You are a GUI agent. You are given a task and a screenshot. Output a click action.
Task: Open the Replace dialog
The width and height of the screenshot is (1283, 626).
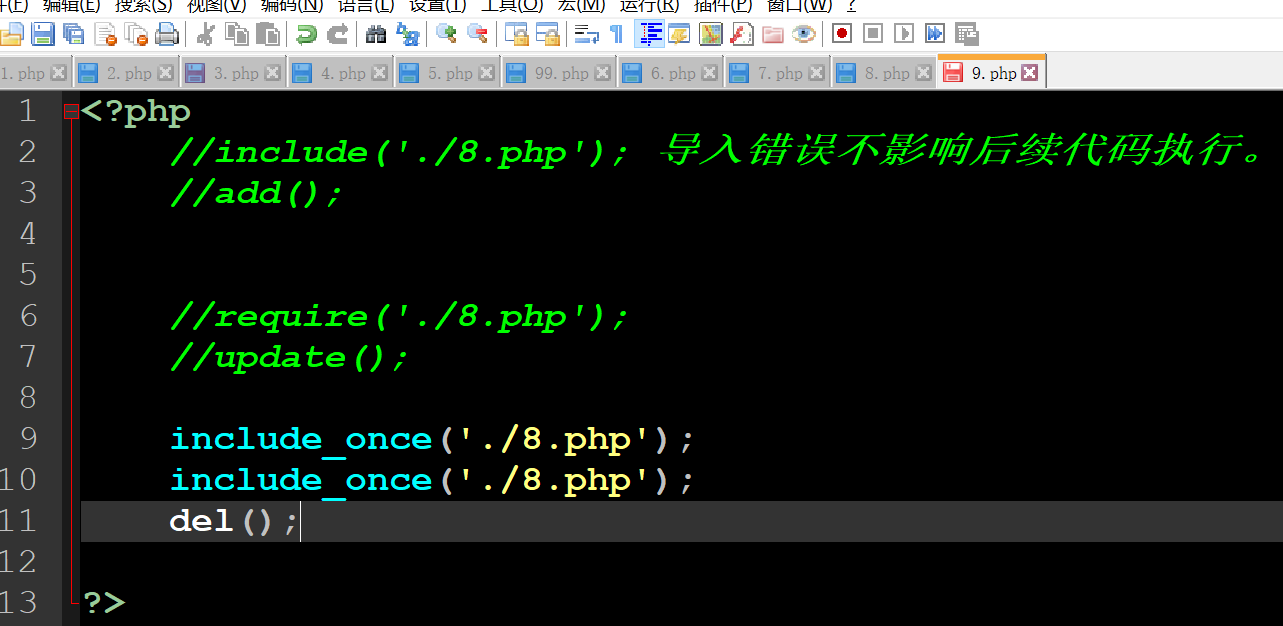point(407,33)
